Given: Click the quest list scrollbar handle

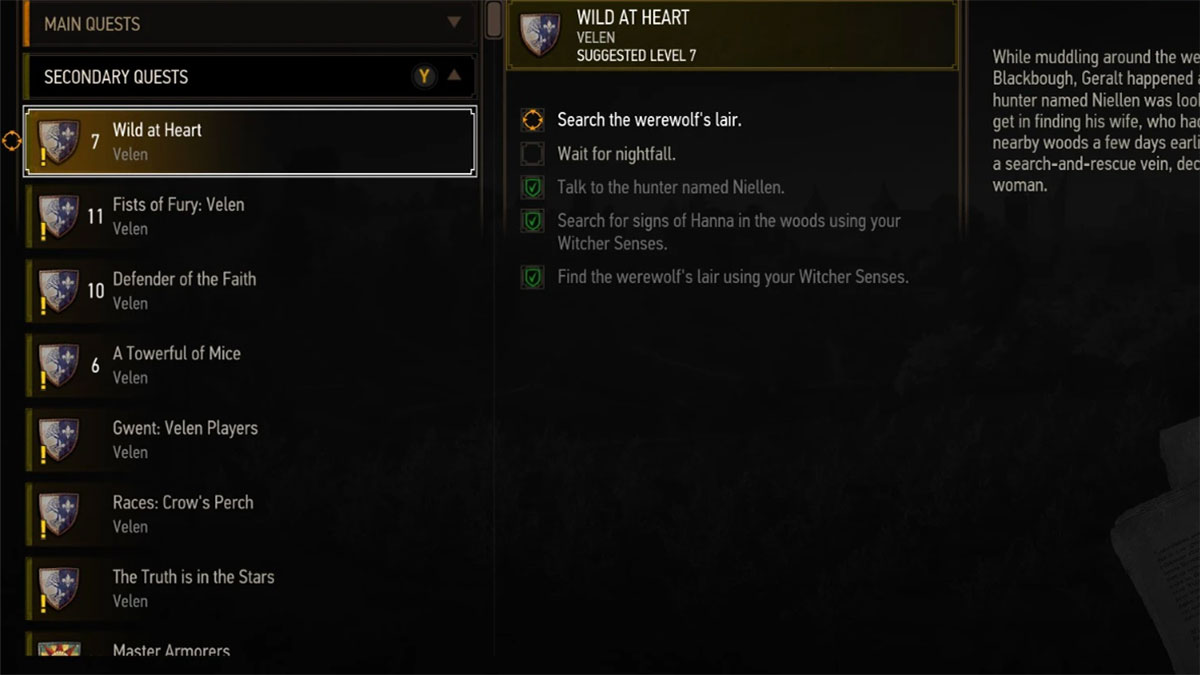Looking at the screenshot, I should 493,18.
